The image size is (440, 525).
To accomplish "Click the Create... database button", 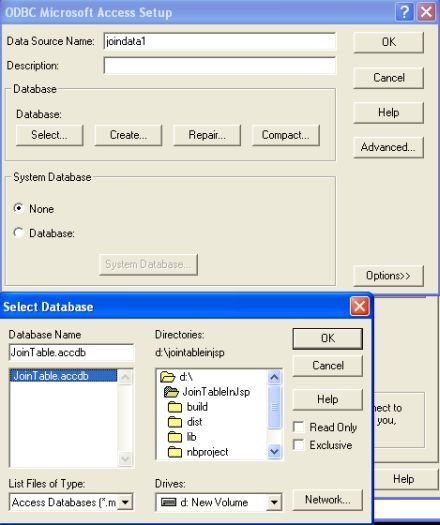I will 128,135.
